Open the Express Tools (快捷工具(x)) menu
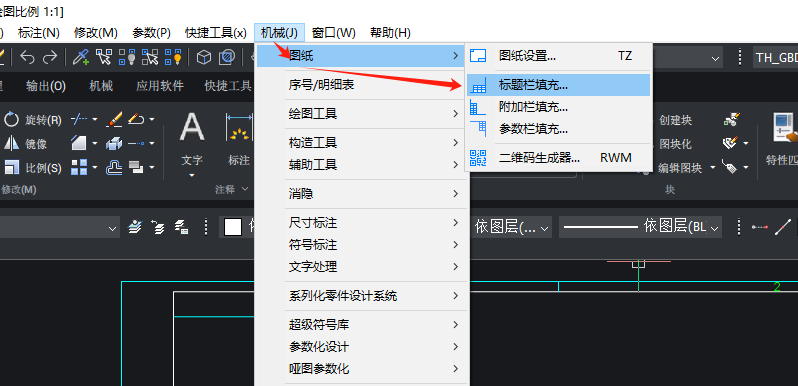The image size is (798, 386). [x=216, y=33]
